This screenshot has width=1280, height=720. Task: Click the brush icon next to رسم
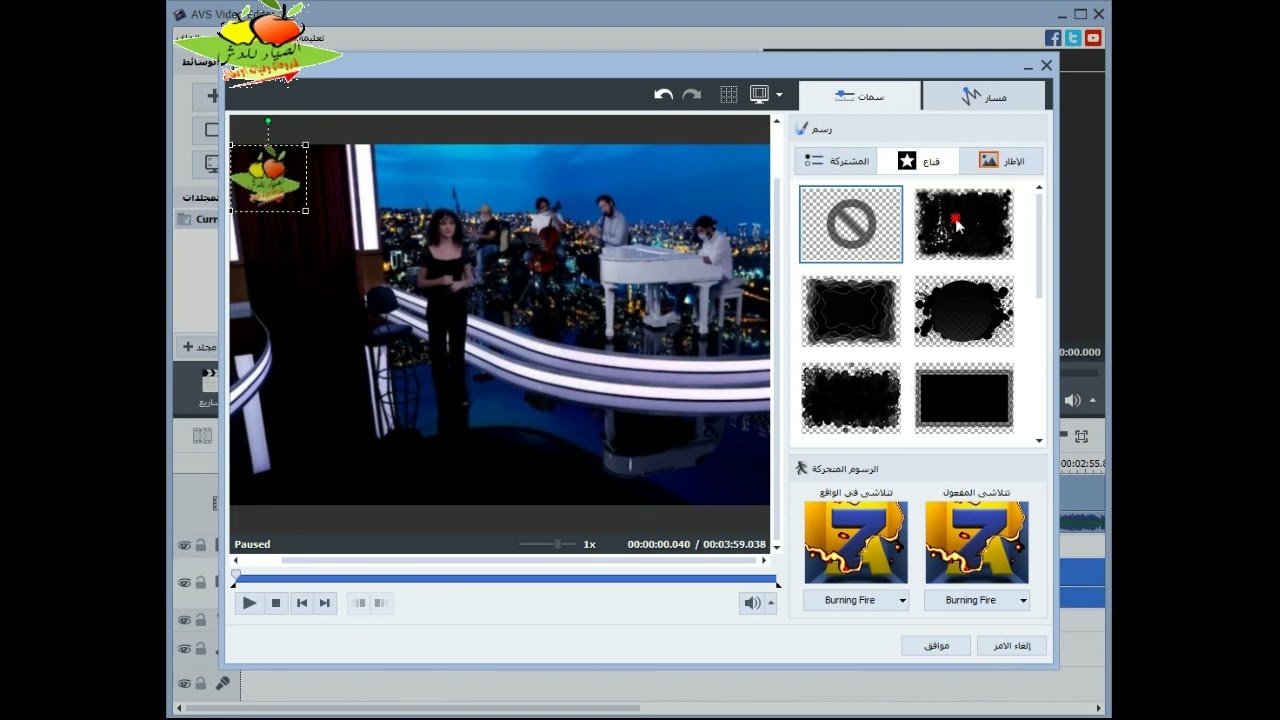pyautogui.click(x=802, y=129)
